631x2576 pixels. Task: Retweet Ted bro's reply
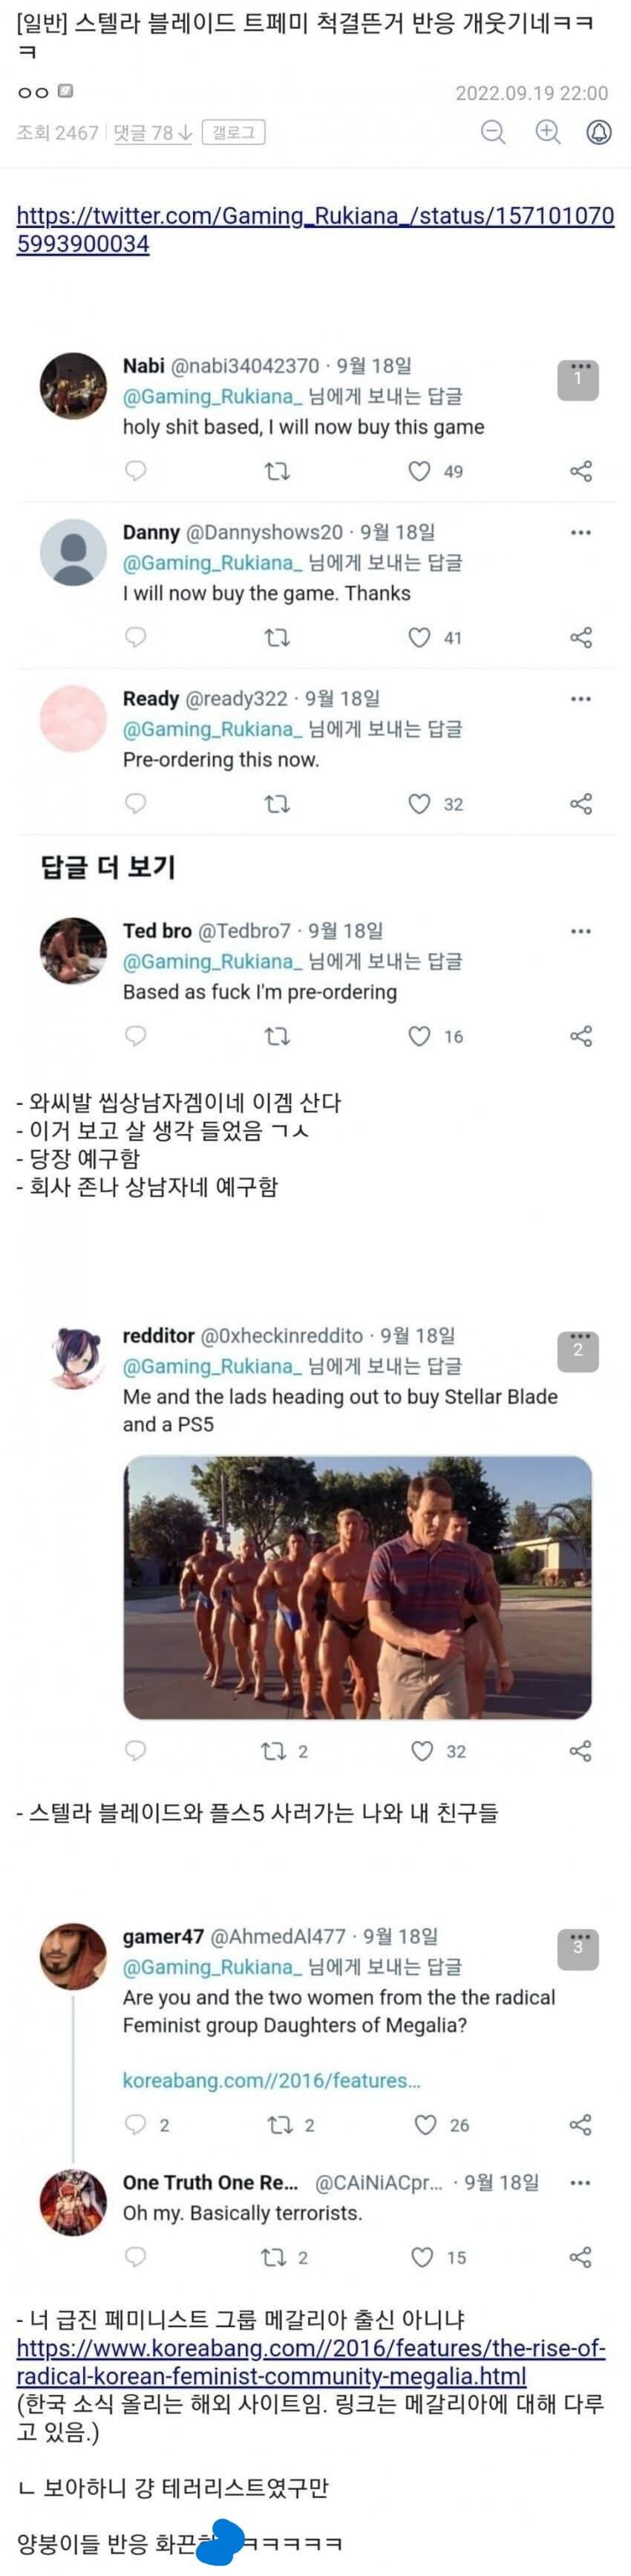pyautogui.click(x=277, y=1036)
